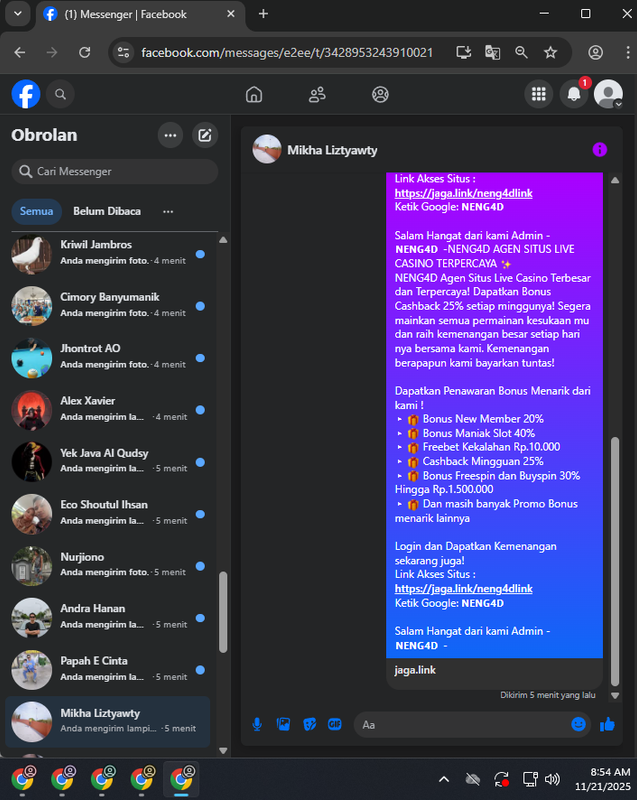Viewport: 637px width, 800px height.
Task: Open a new browser tab with plus
Action: [x=263, y=14]
